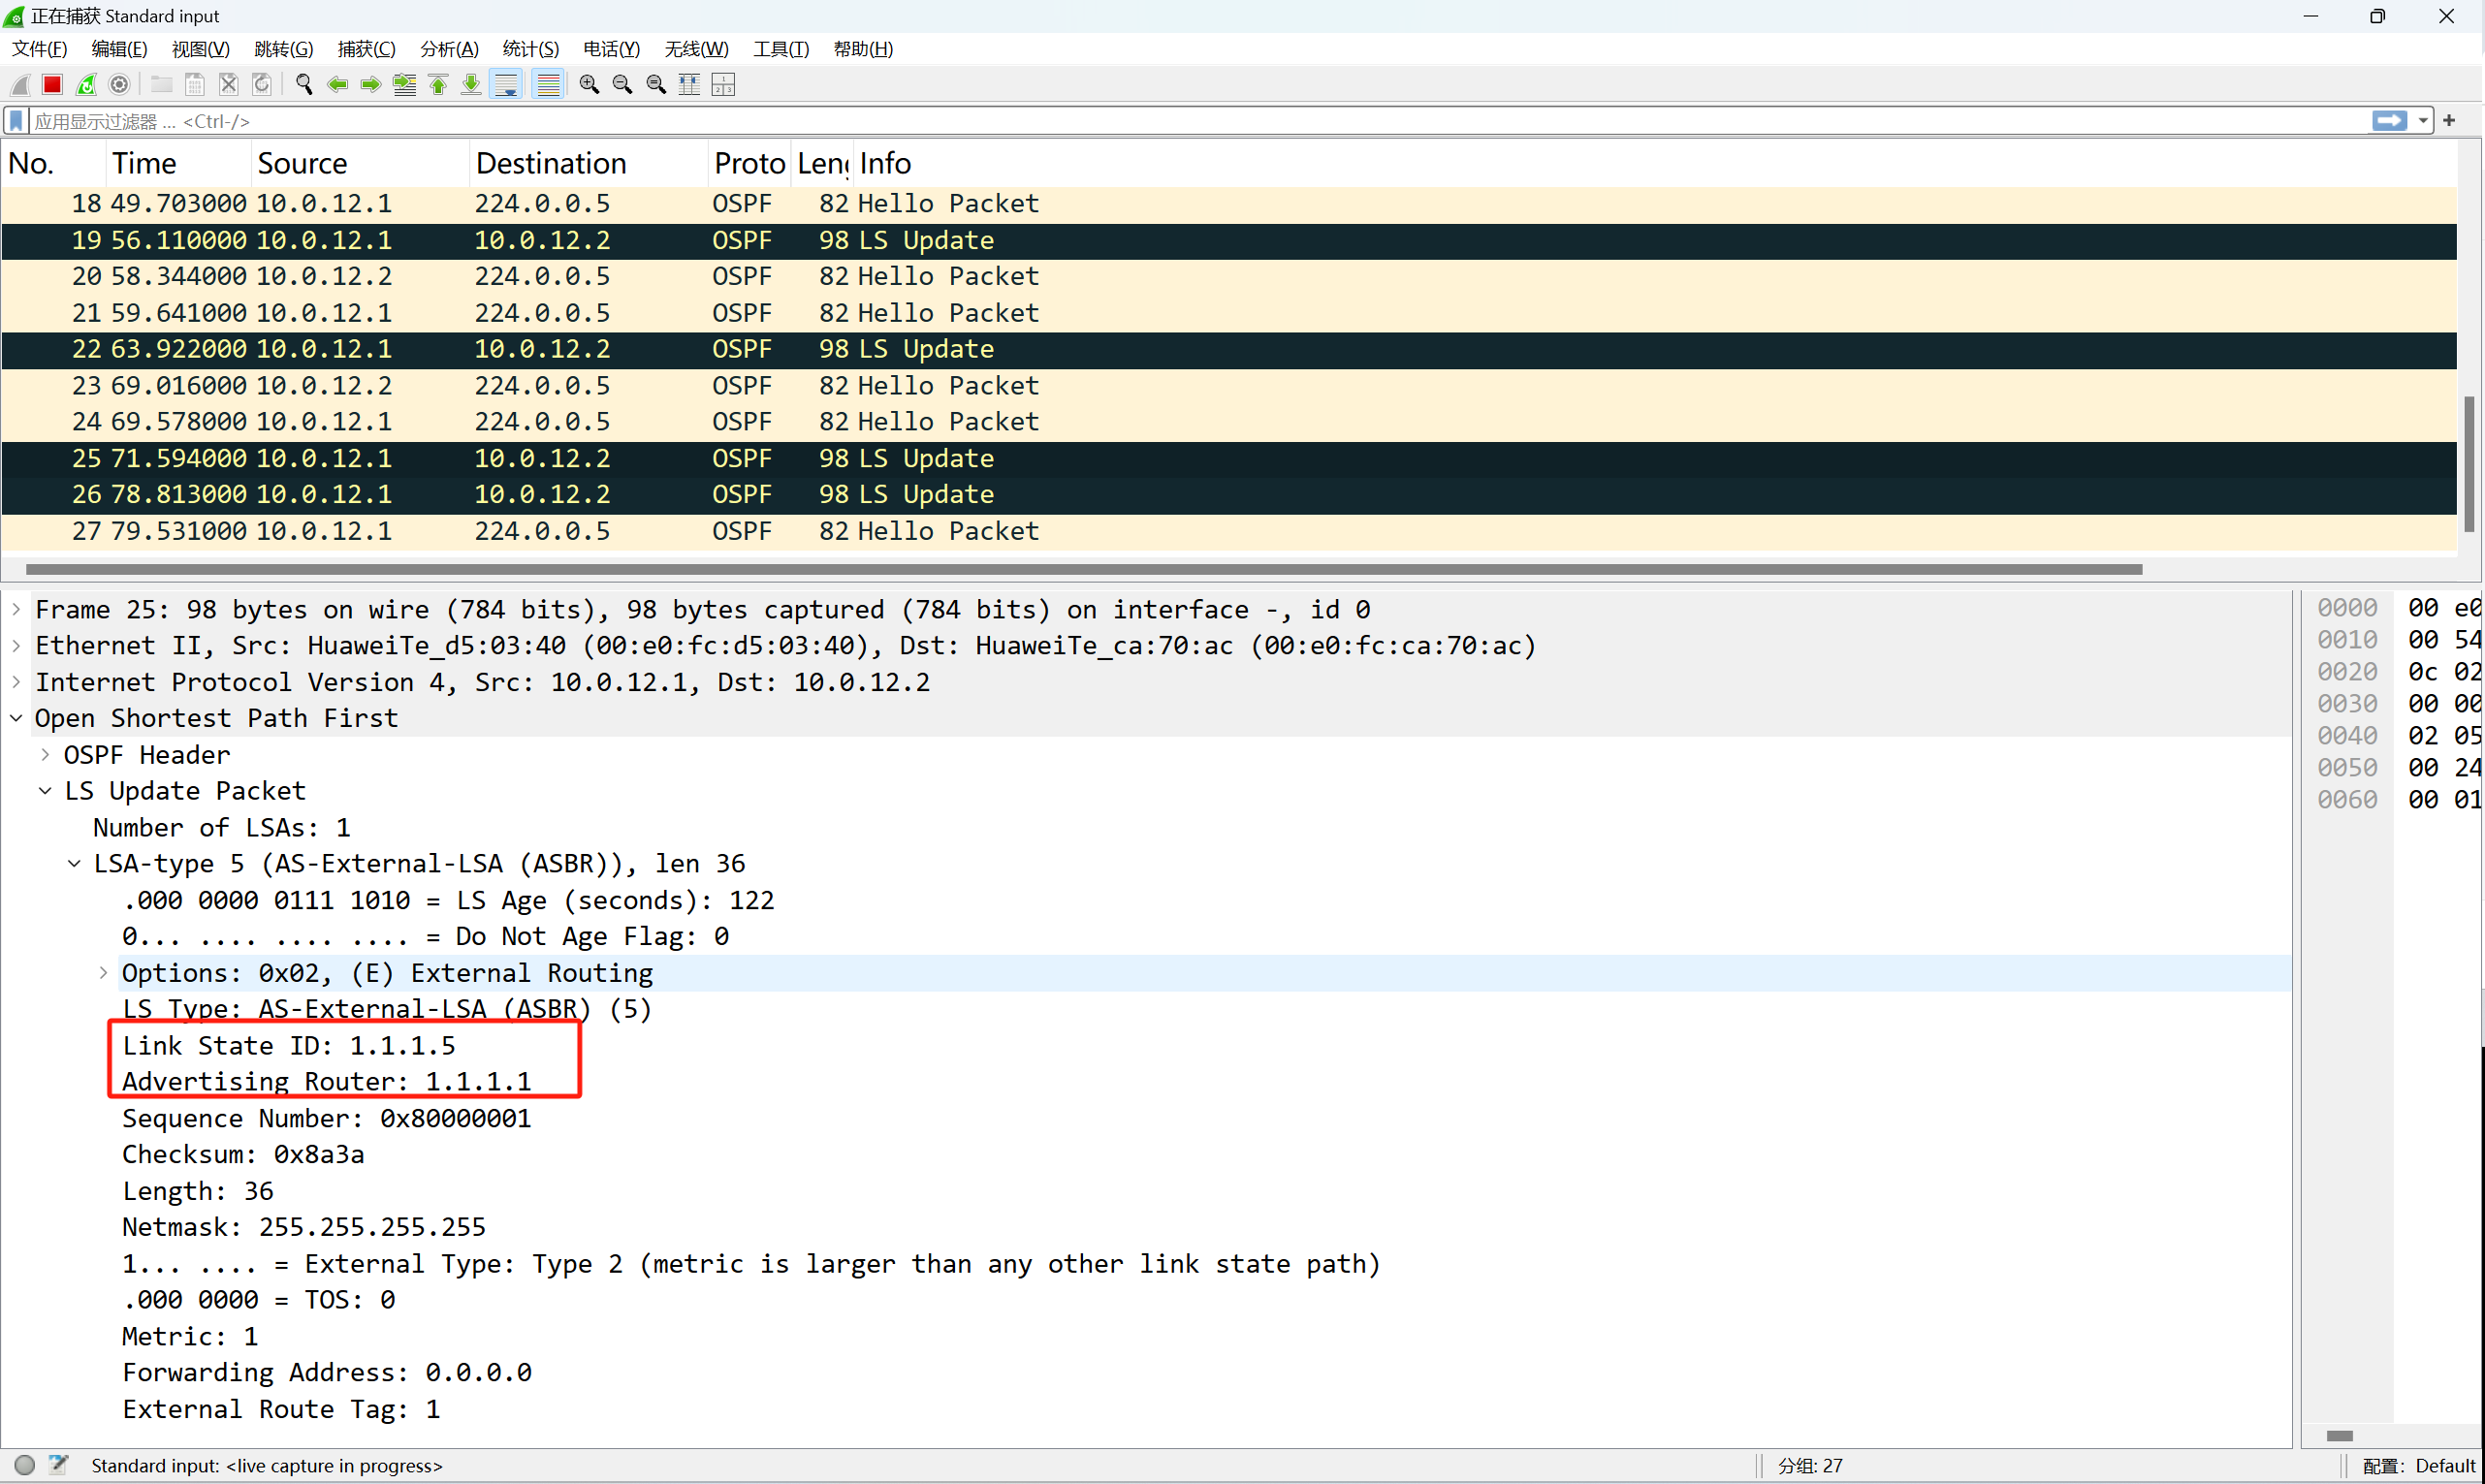Restart the current capture
Image resolution: width=2485 pixels, height=1484 pixels.
[86, 85]
